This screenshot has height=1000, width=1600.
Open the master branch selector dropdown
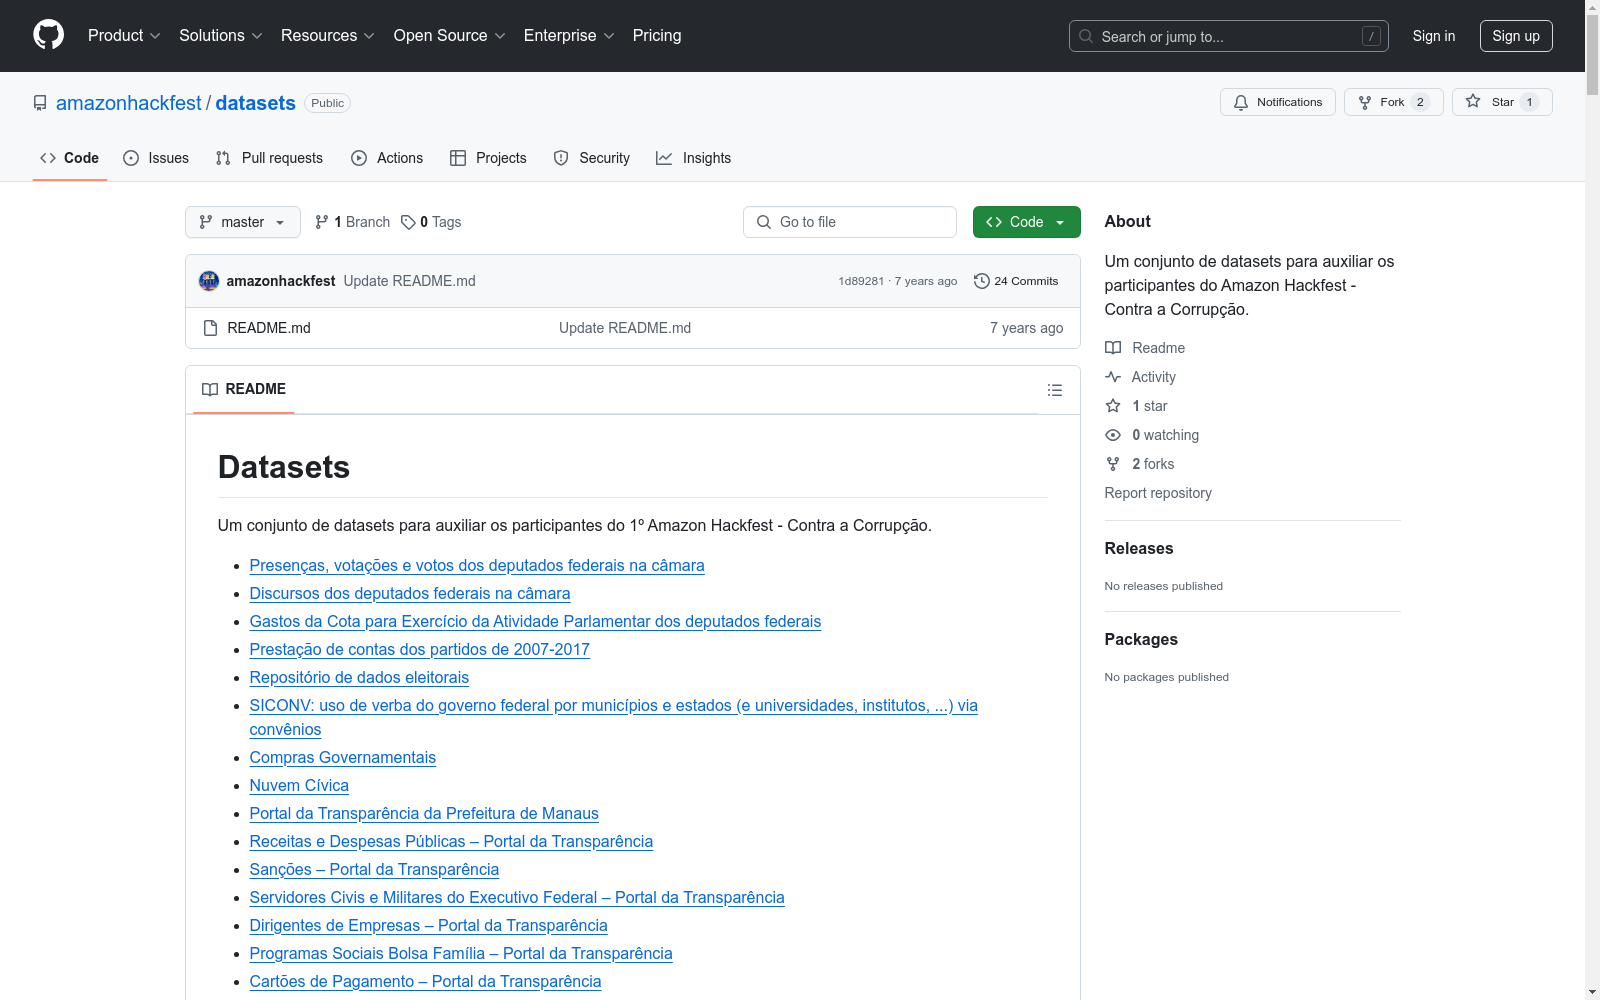click(x=243, y=222)
